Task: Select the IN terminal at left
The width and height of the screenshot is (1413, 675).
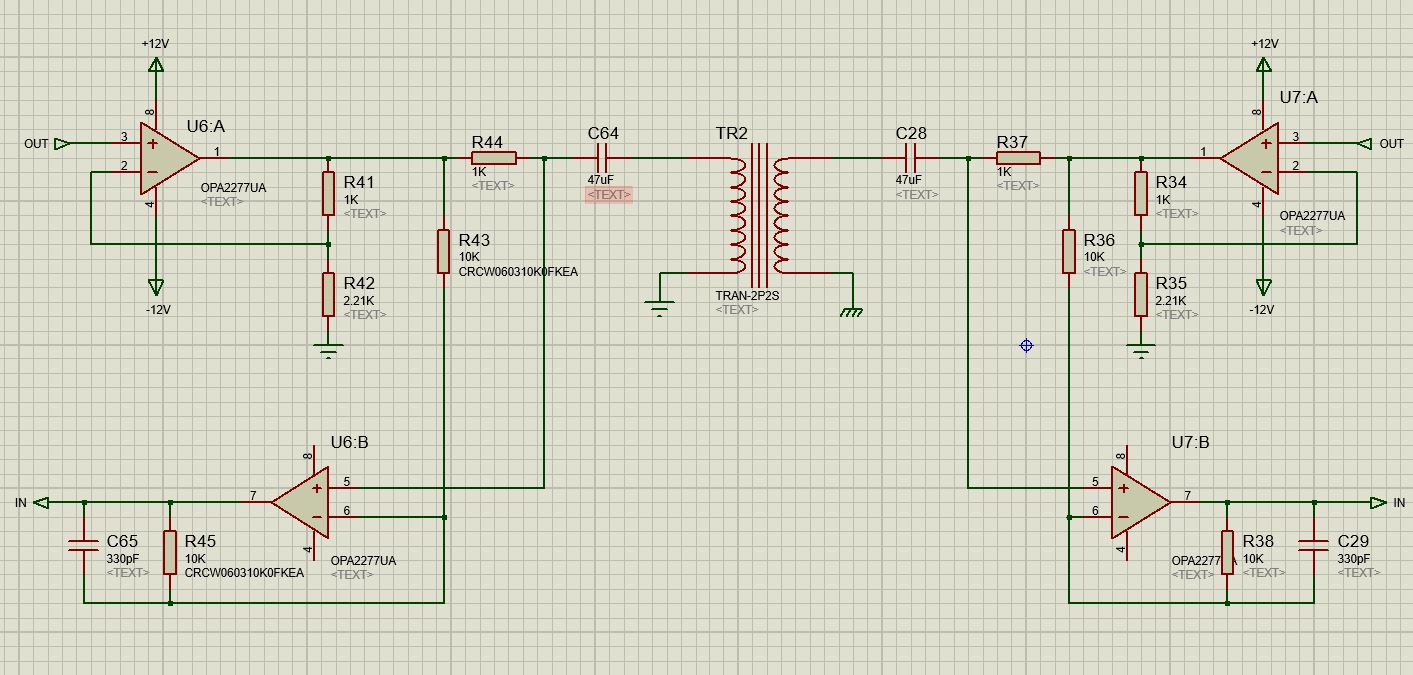Action: 41,502
